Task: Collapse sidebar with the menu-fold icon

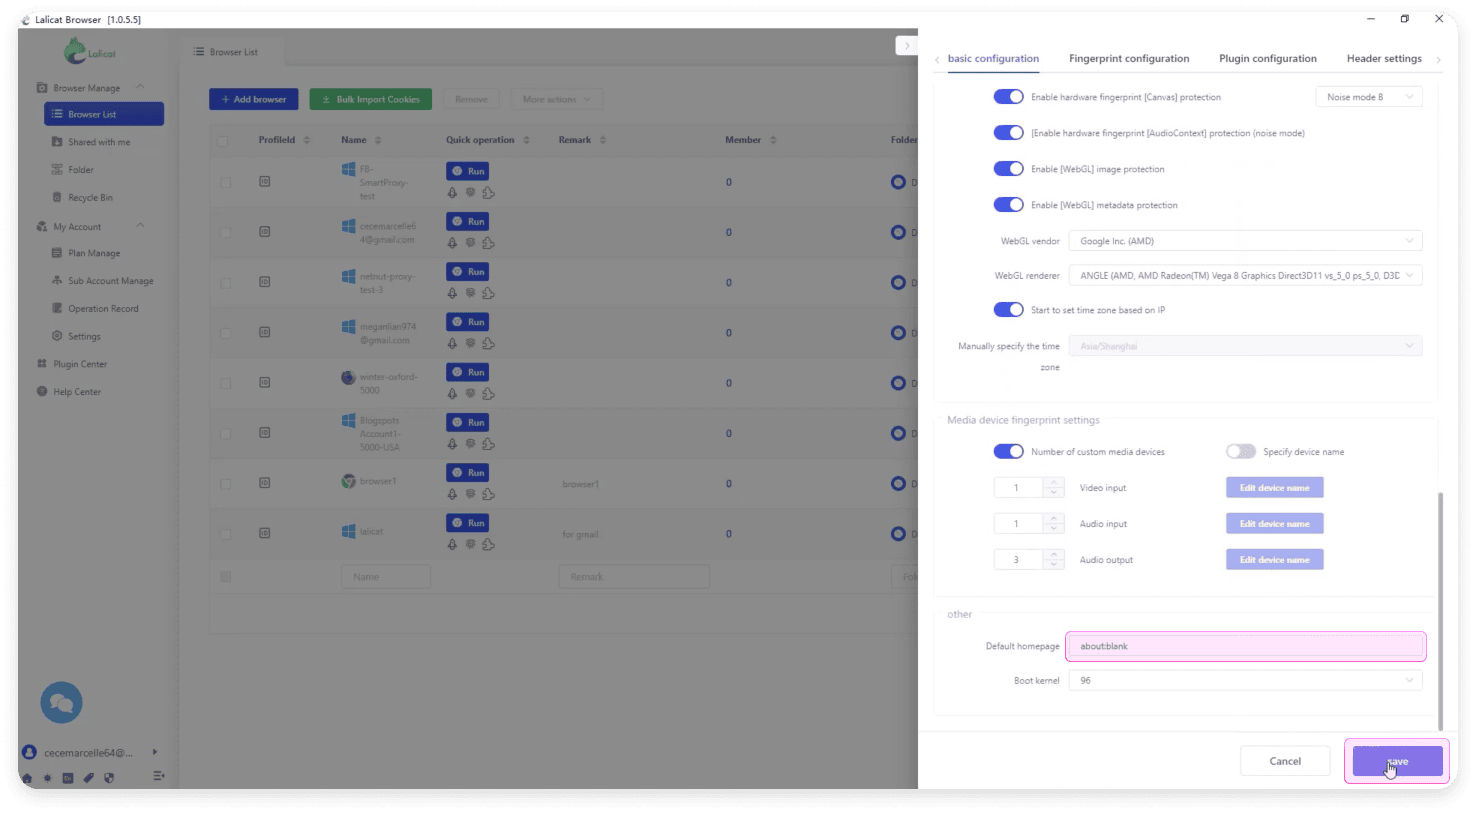Action: 158,776
